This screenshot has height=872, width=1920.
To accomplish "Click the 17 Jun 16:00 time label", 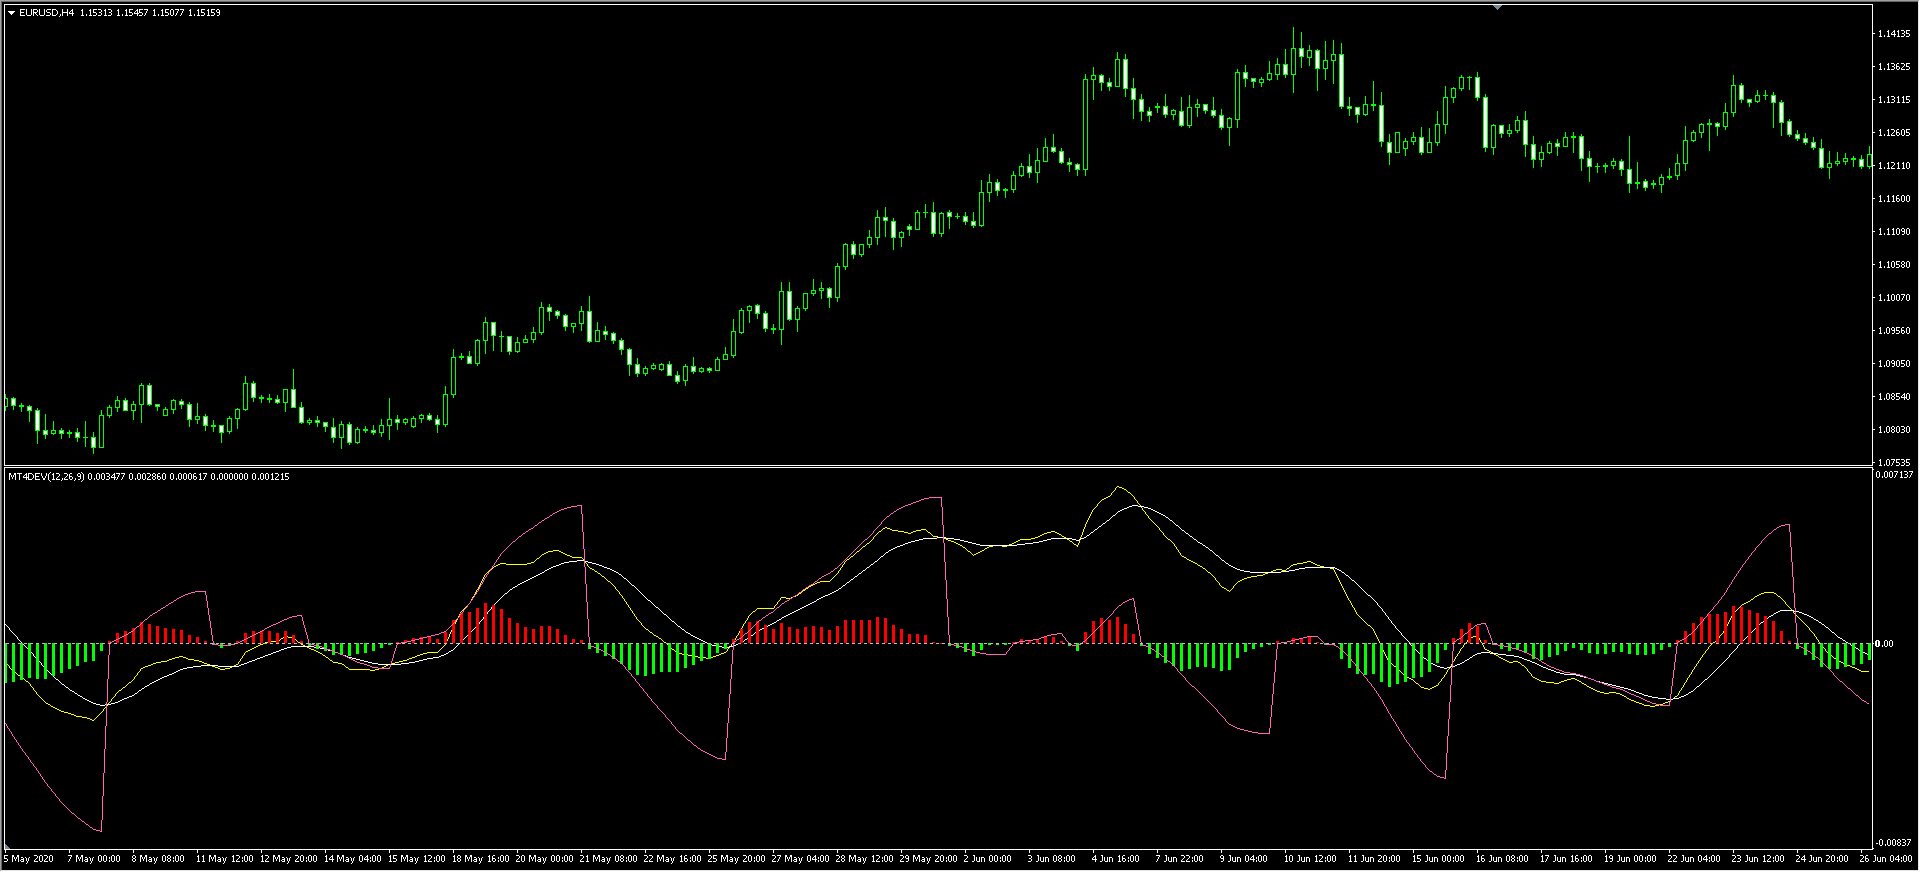I will coord(1567,859).
